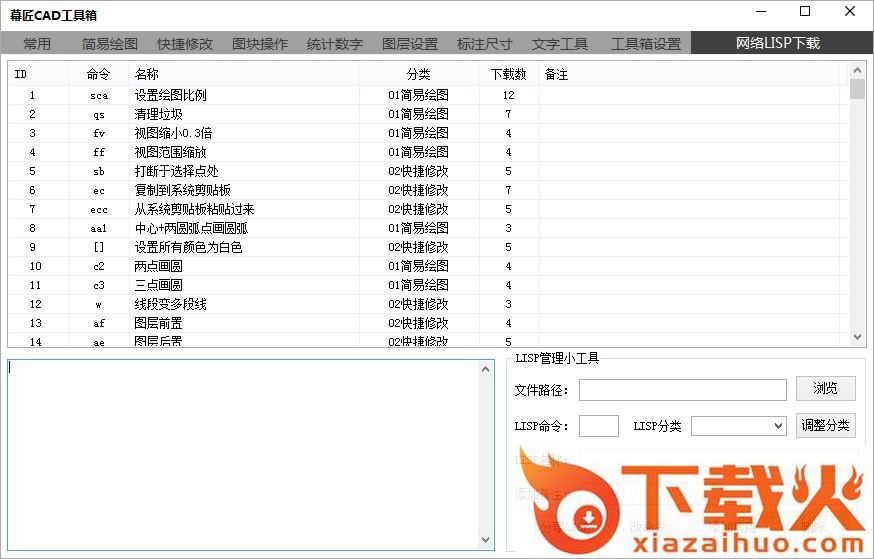Select the 清理垃圾 list entry

click(158, 115)
